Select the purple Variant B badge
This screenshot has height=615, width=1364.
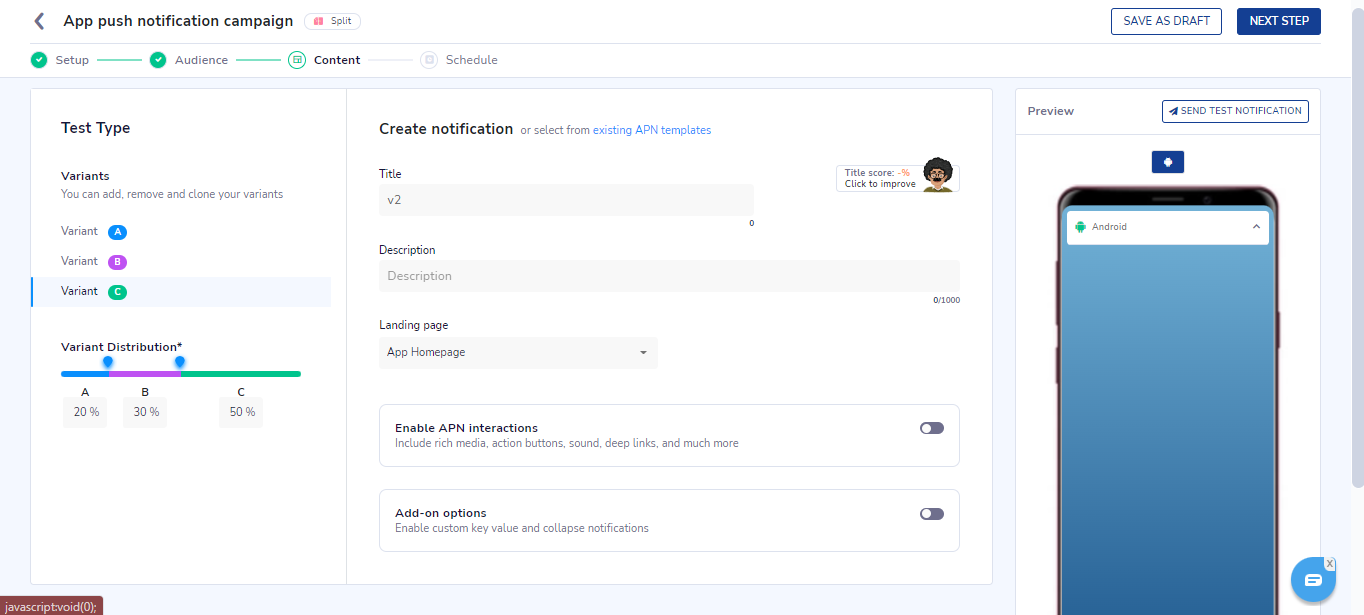pyautogui.click(x=118, y=262)
